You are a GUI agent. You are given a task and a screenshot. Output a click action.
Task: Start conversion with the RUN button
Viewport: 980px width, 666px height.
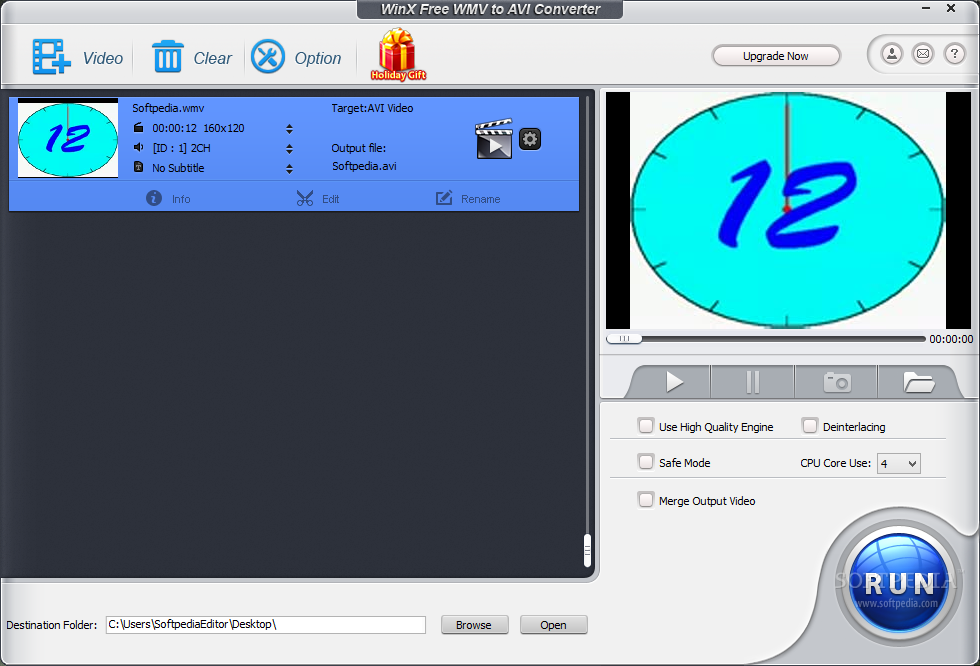tap(898, 584)
